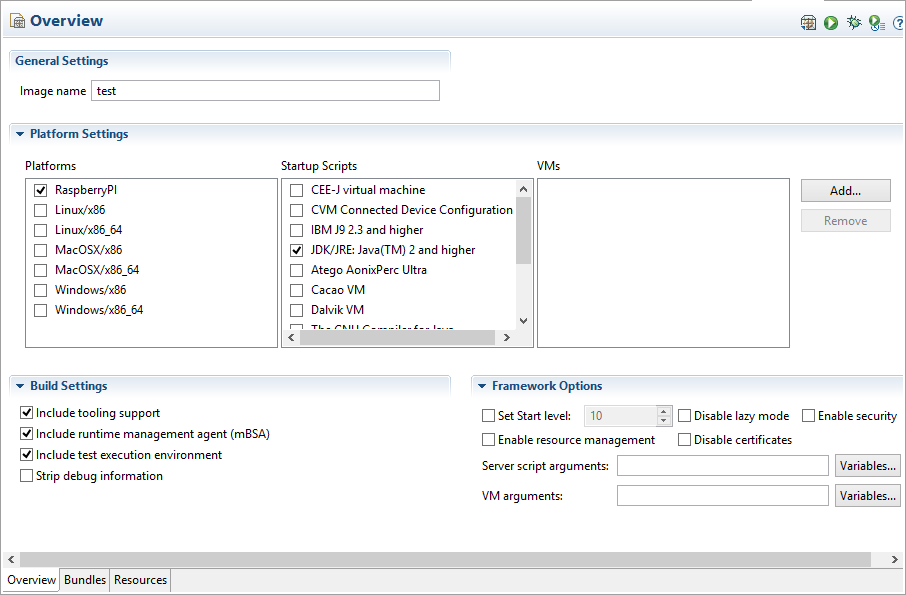Collapse the Build Settings section
This screenshot has width=906, height=595.
click(x=19, y=386)
